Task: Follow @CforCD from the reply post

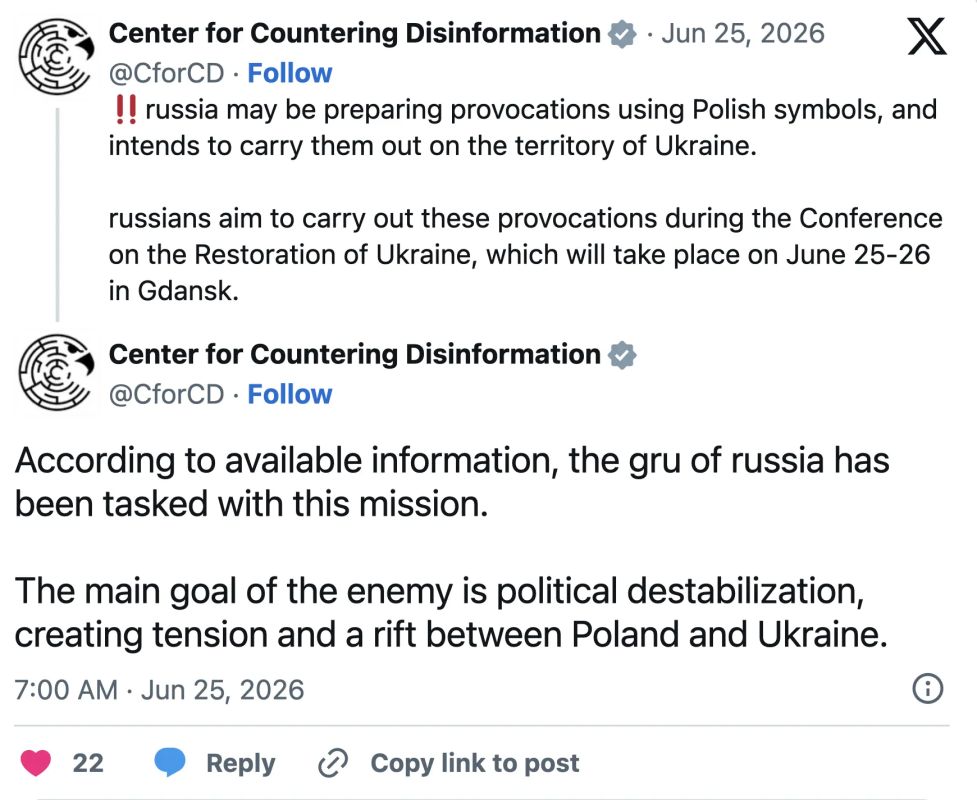Action: (x=290, y=394)
